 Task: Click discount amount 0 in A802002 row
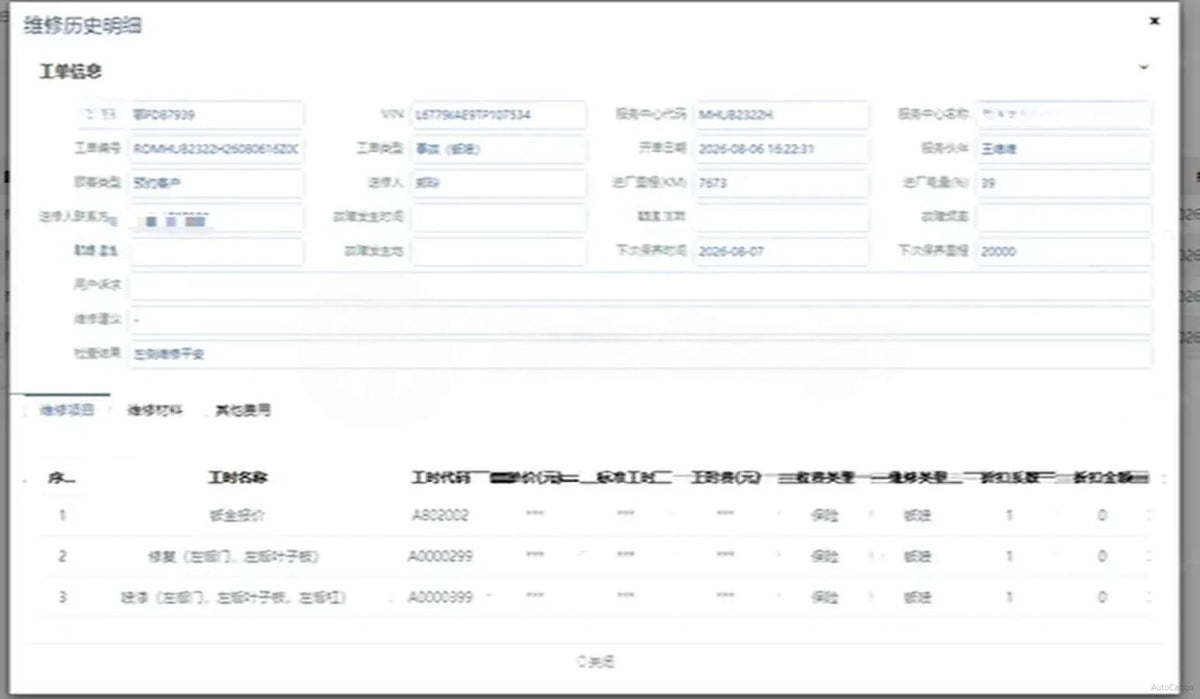1102,516
